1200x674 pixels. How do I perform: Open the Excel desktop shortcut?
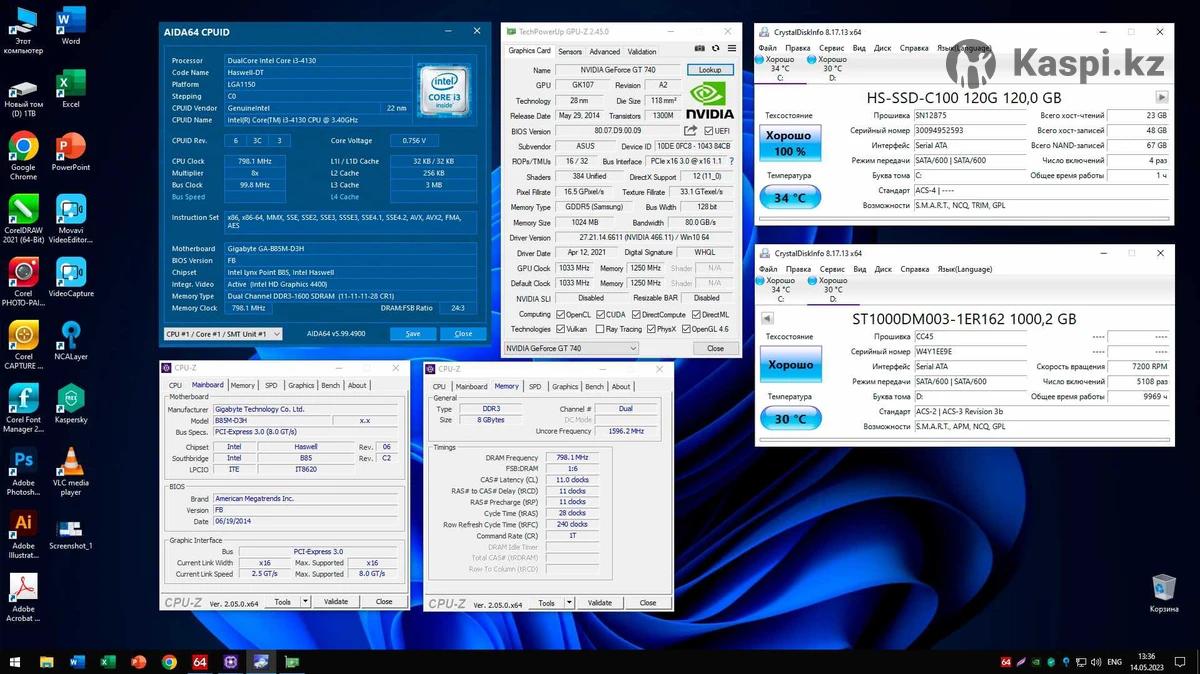[71, 89]
